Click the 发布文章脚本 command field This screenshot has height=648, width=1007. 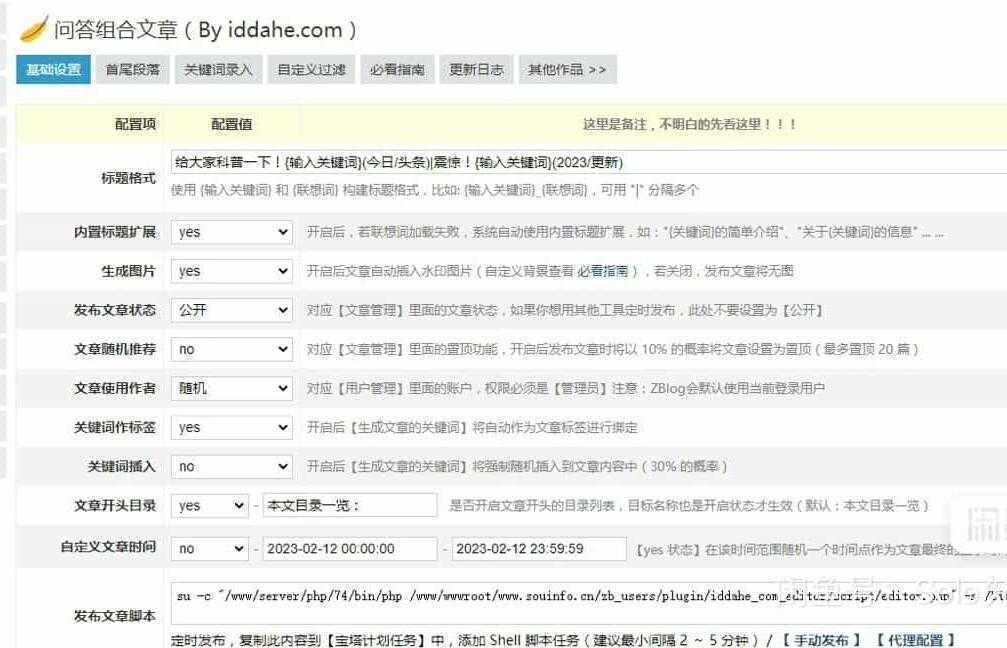588,606
